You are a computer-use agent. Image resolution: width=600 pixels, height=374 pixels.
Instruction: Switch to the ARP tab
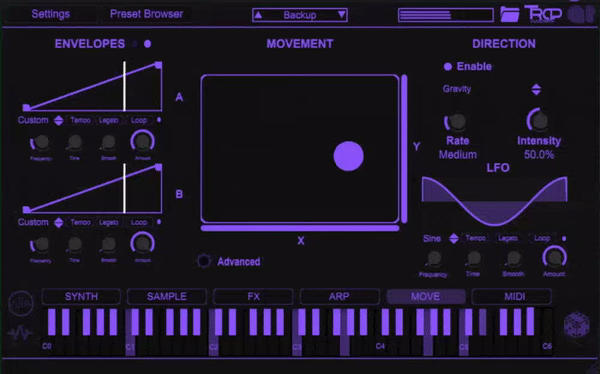(x=339, y=297)
